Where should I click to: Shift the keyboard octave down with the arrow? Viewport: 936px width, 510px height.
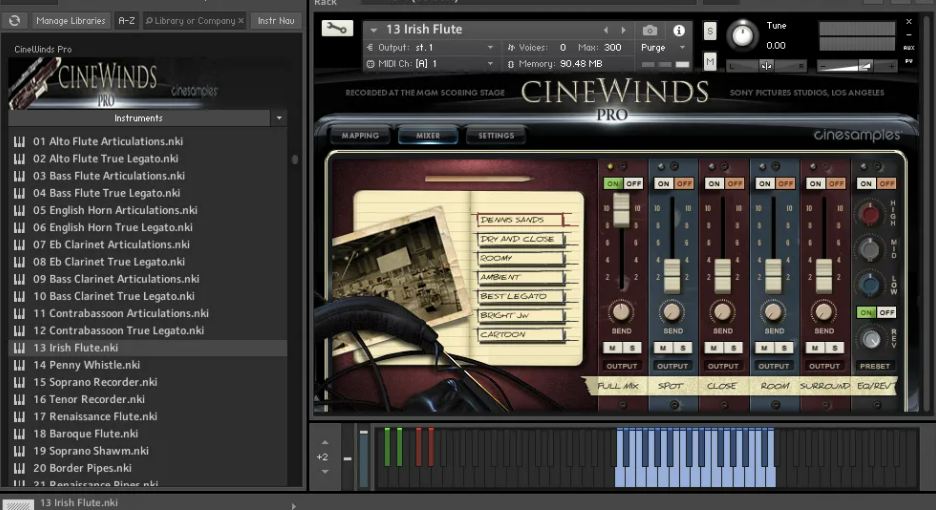tap(325, 471)
